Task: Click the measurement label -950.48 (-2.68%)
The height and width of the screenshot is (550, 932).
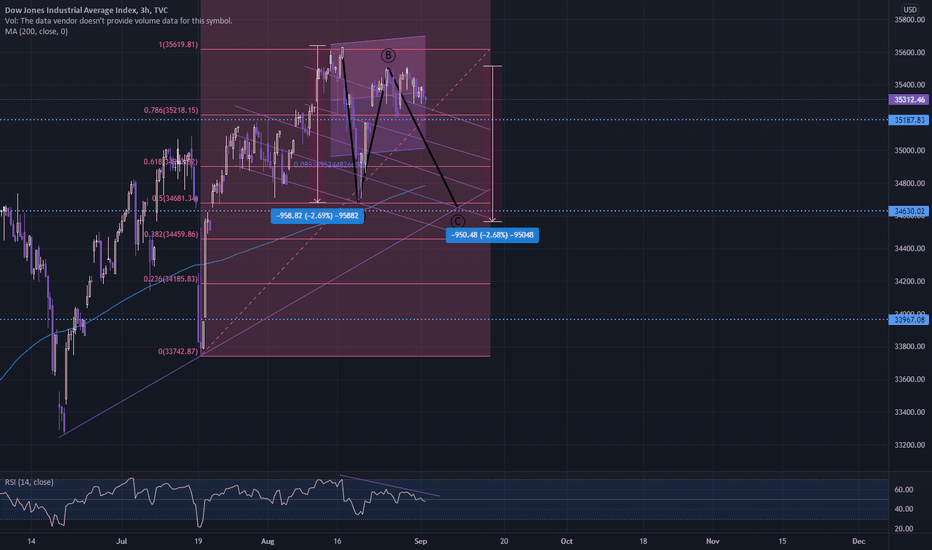Action: 492,235
